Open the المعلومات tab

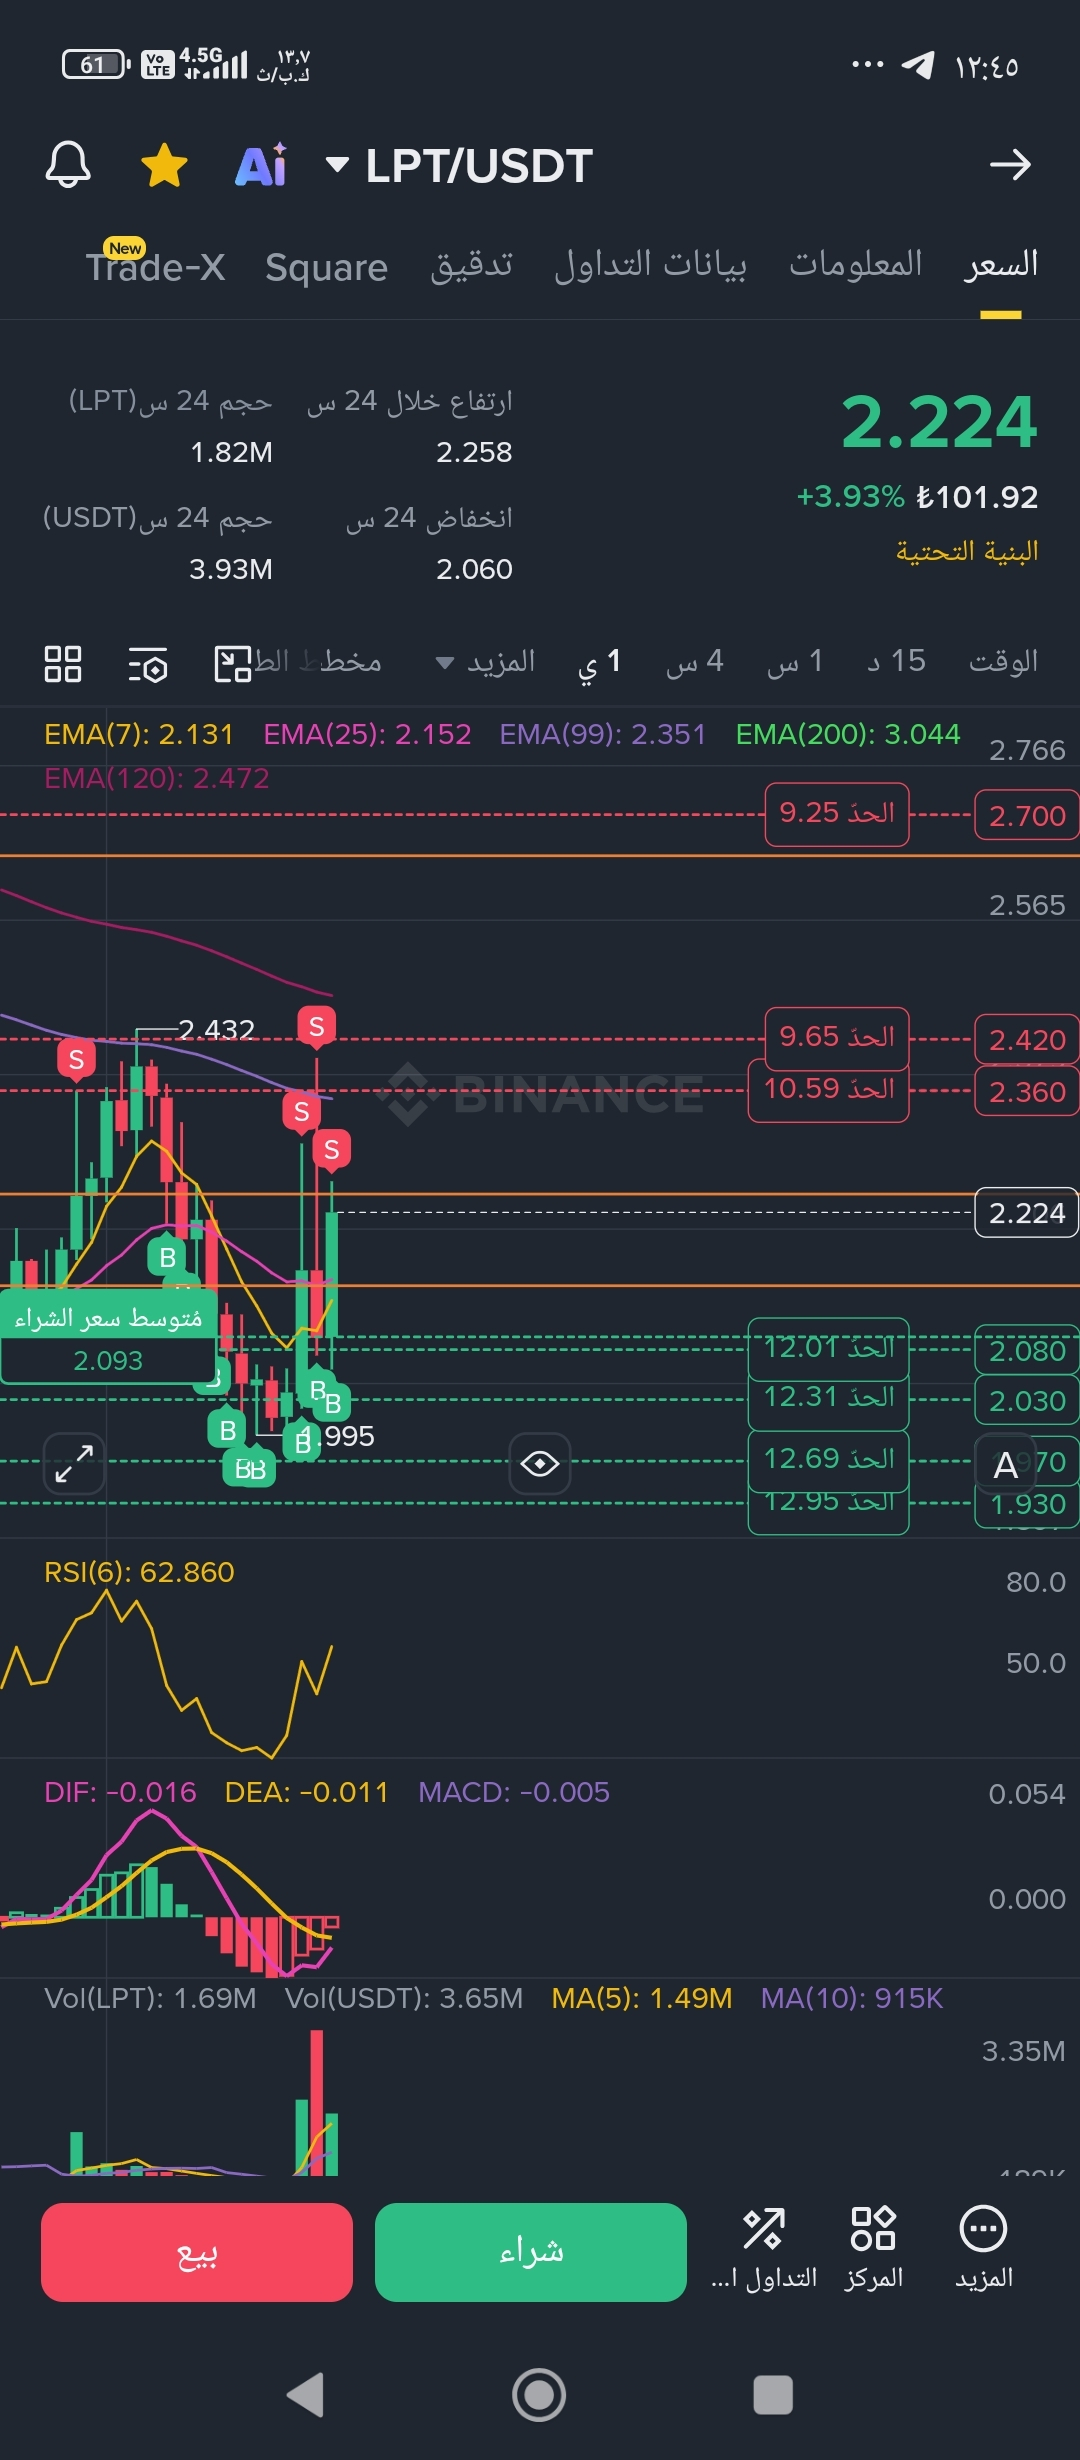pos(856,264)
